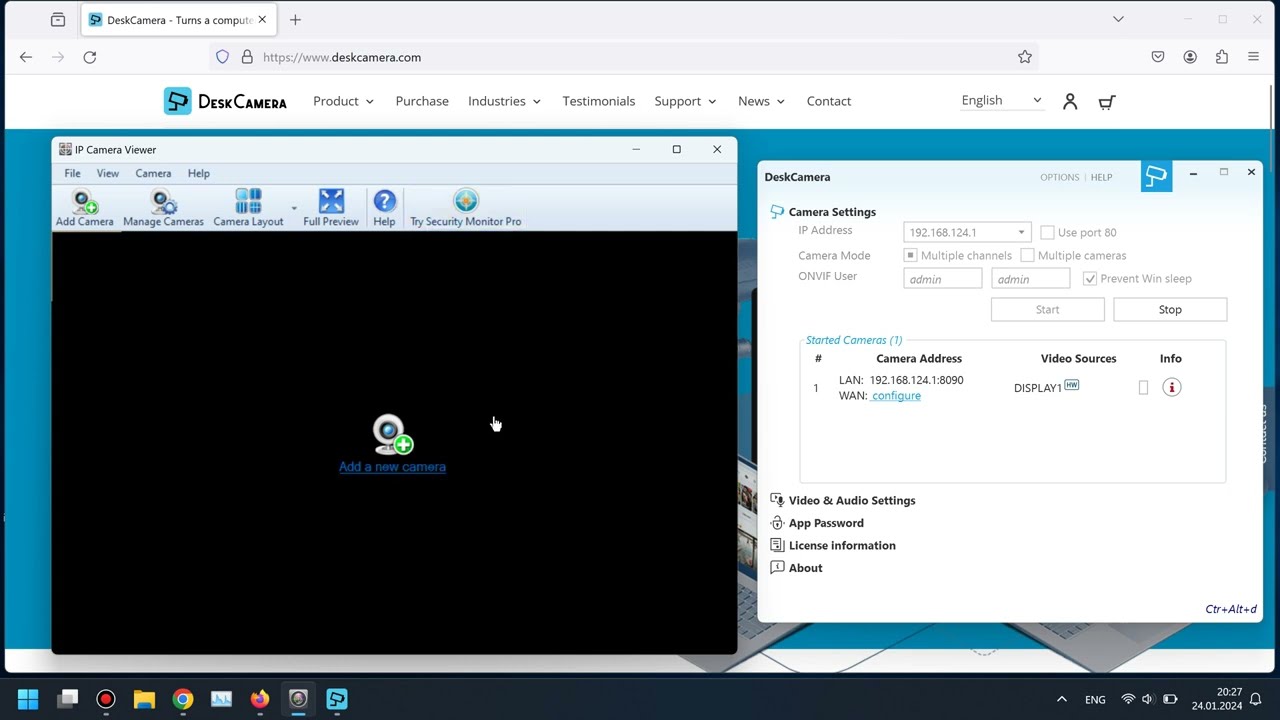1280x720 pixels.
Task: Click the Camera Layout toolbar button
Action: tap(248, 208)
